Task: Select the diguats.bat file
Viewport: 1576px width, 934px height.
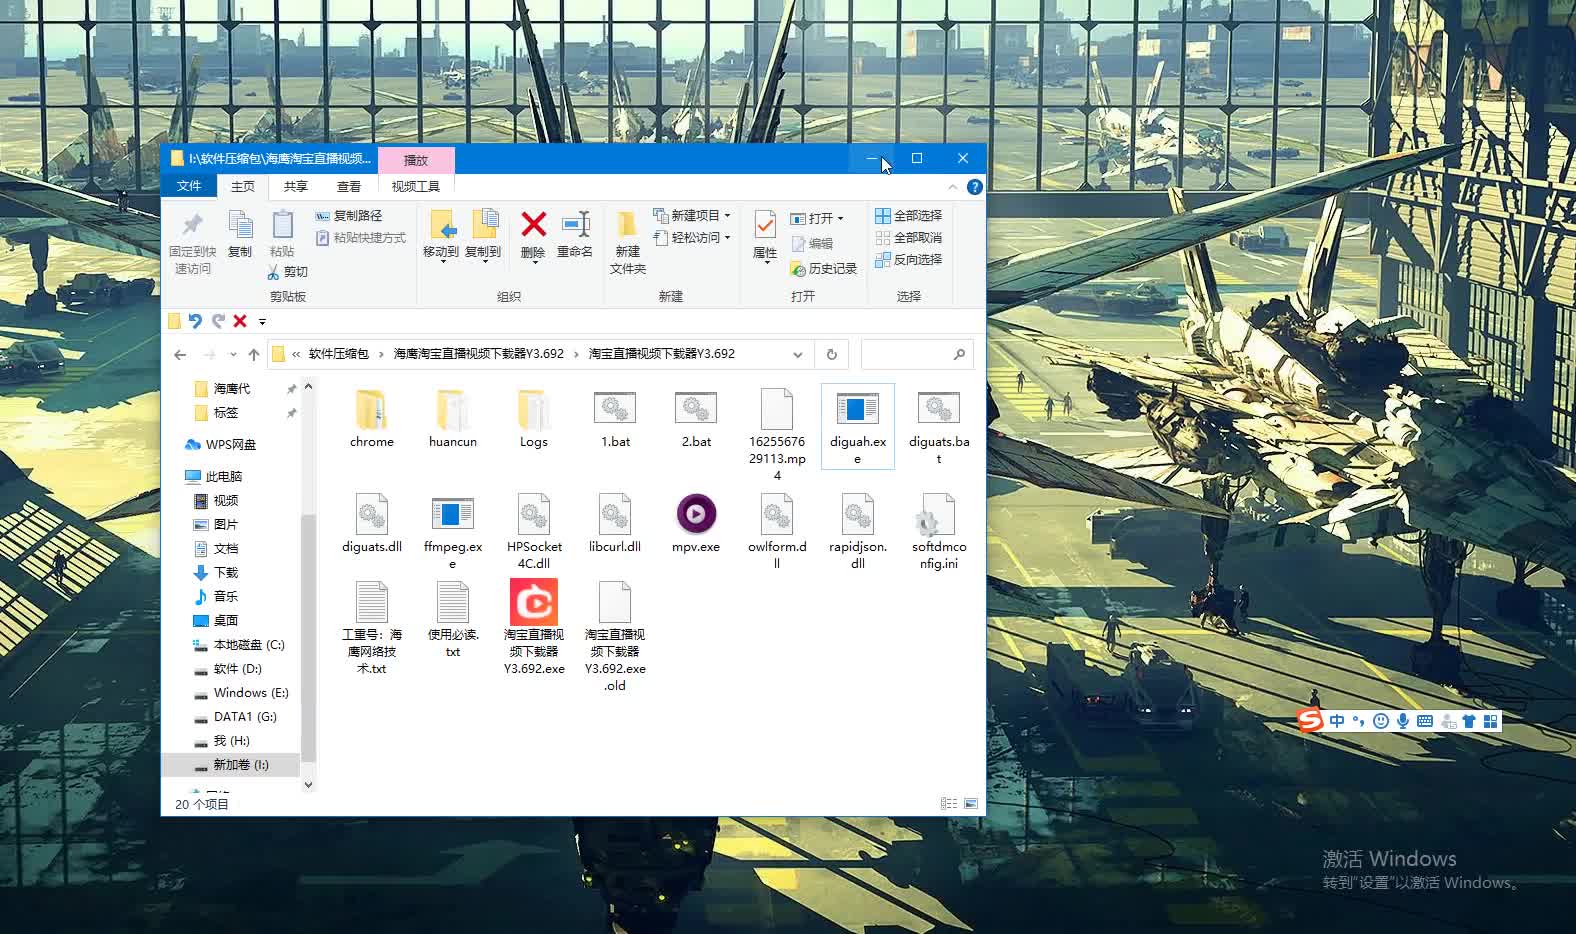Action: pos(938,426)
